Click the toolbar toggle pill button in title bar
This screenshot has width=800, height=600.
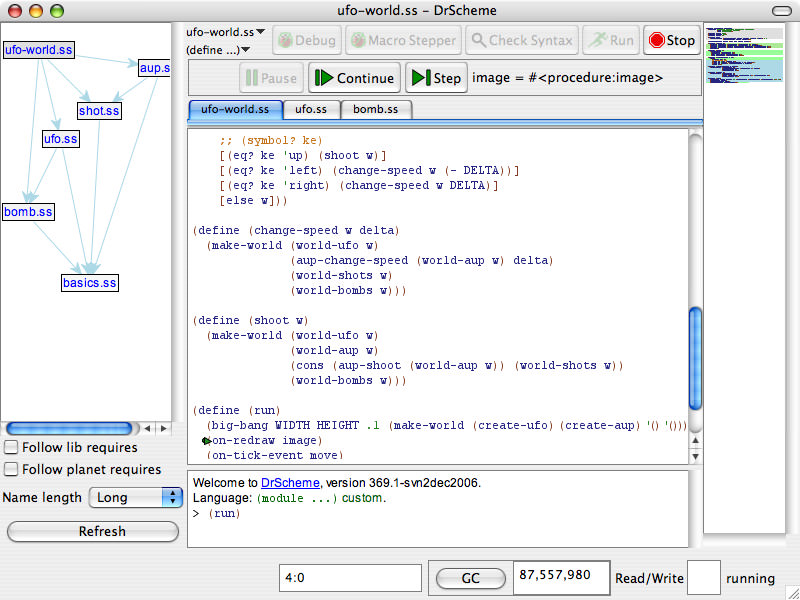pyautogui.click(x=781, y=11)
